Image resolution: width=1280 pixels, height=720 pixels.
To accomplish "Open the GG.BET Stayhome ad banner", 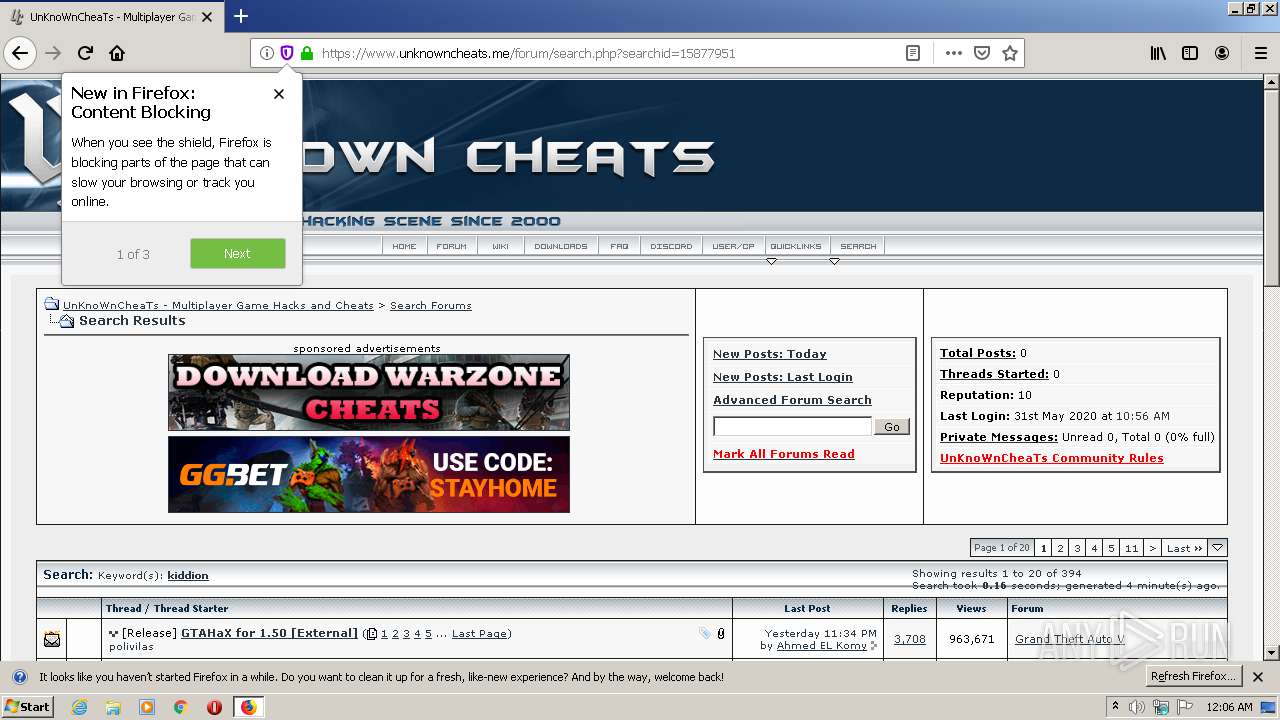I will [369, 474].
